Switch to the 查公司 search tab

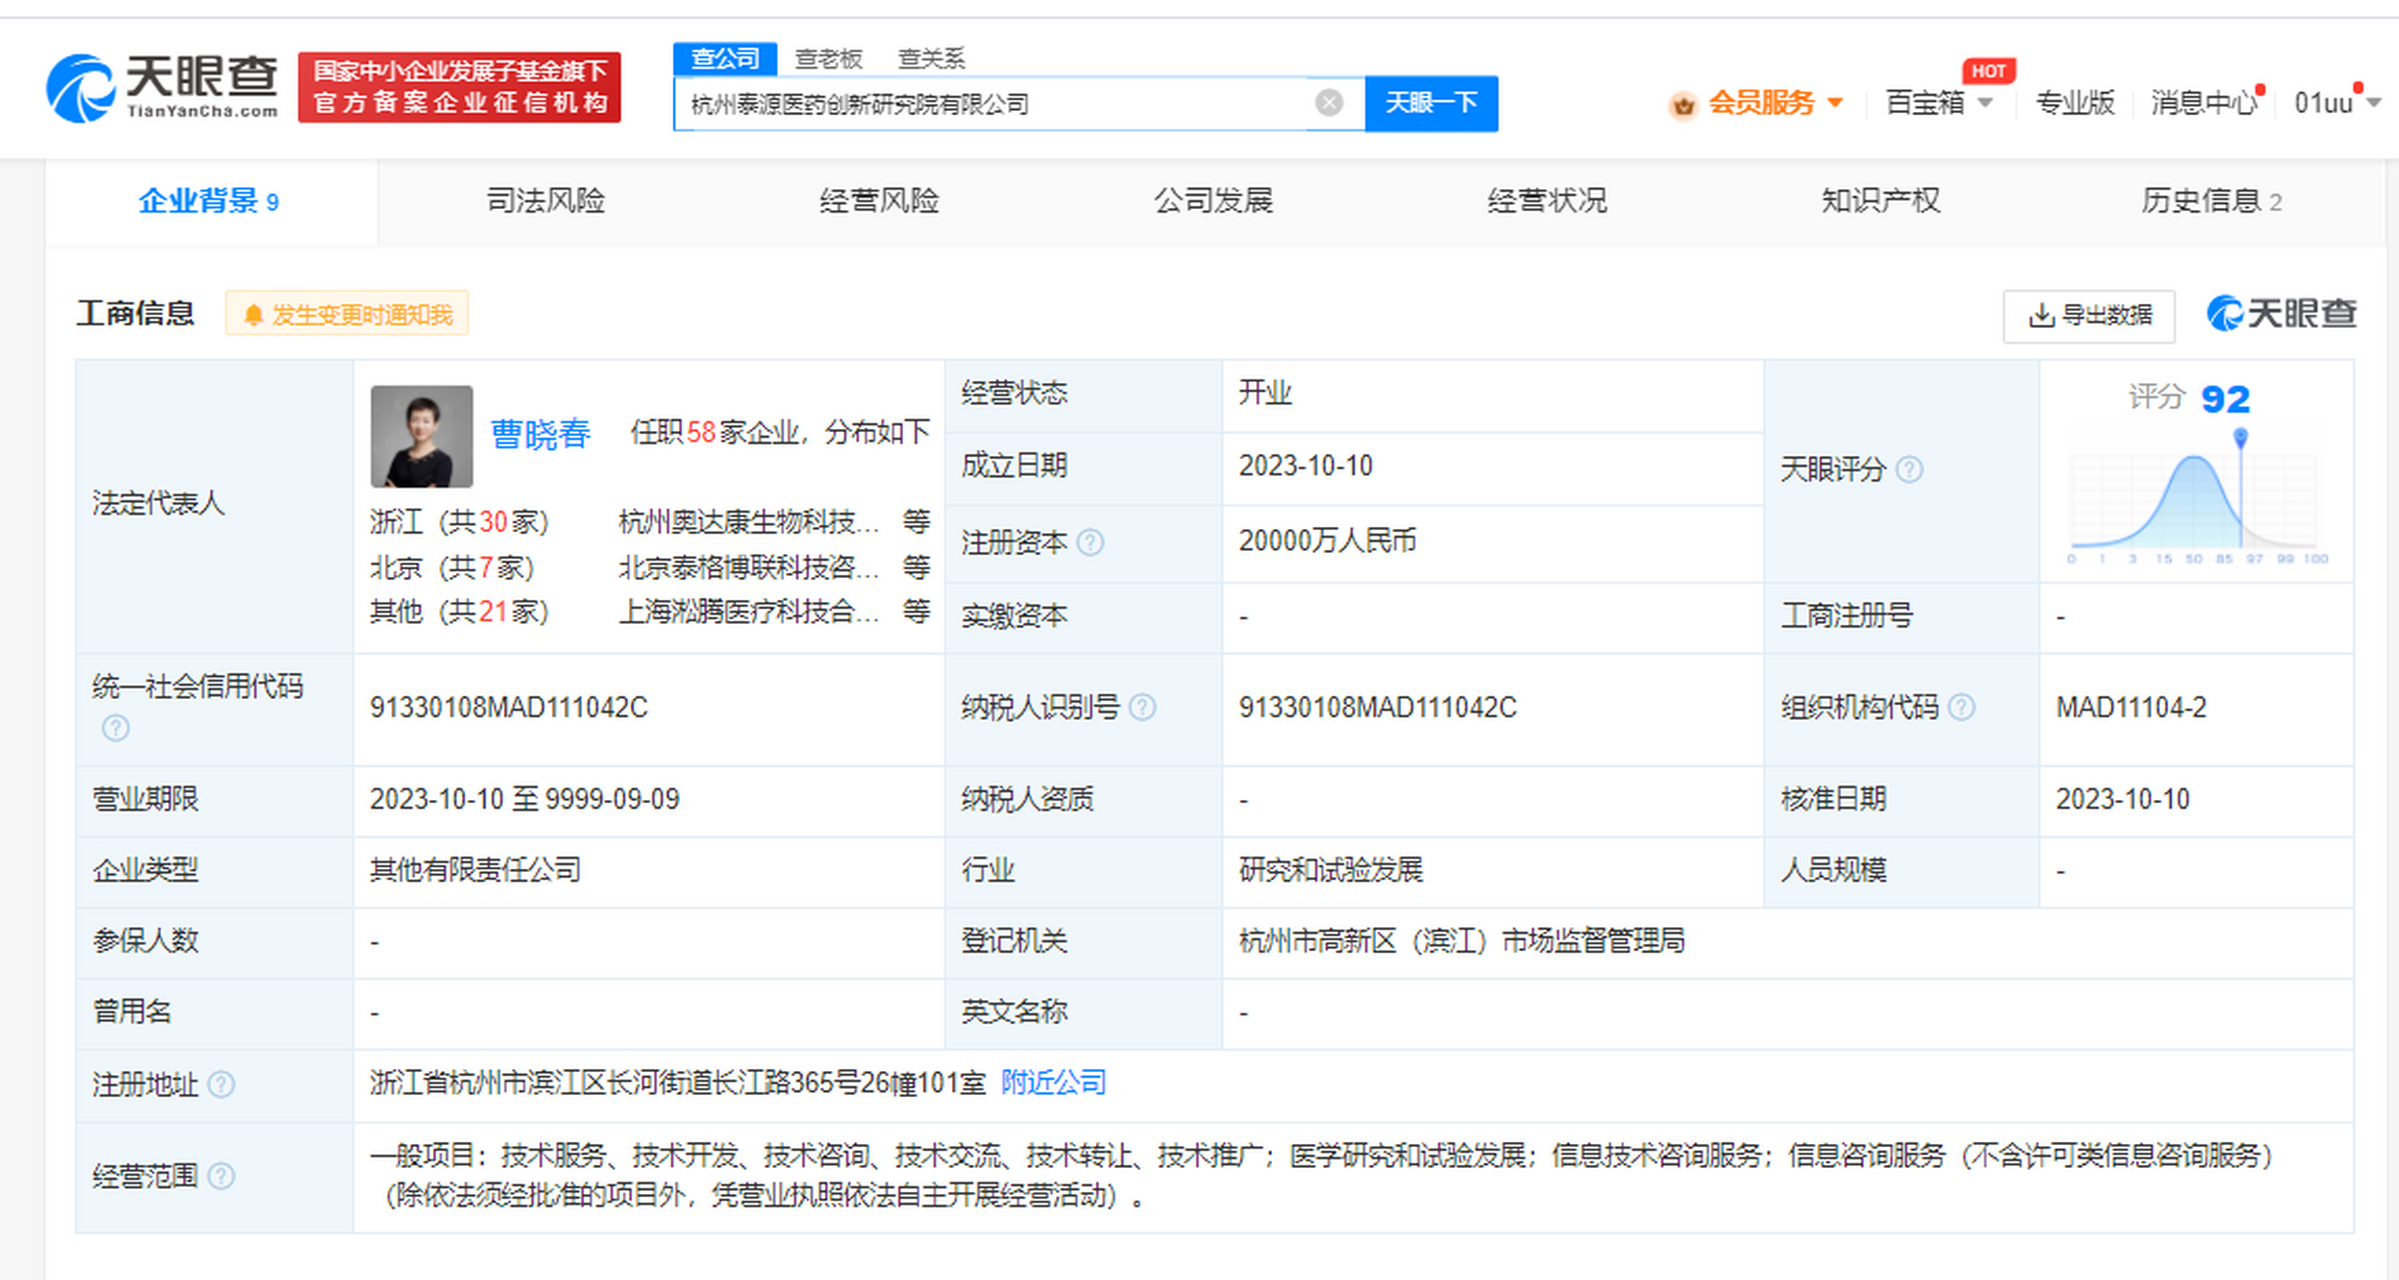coord(725,59)
